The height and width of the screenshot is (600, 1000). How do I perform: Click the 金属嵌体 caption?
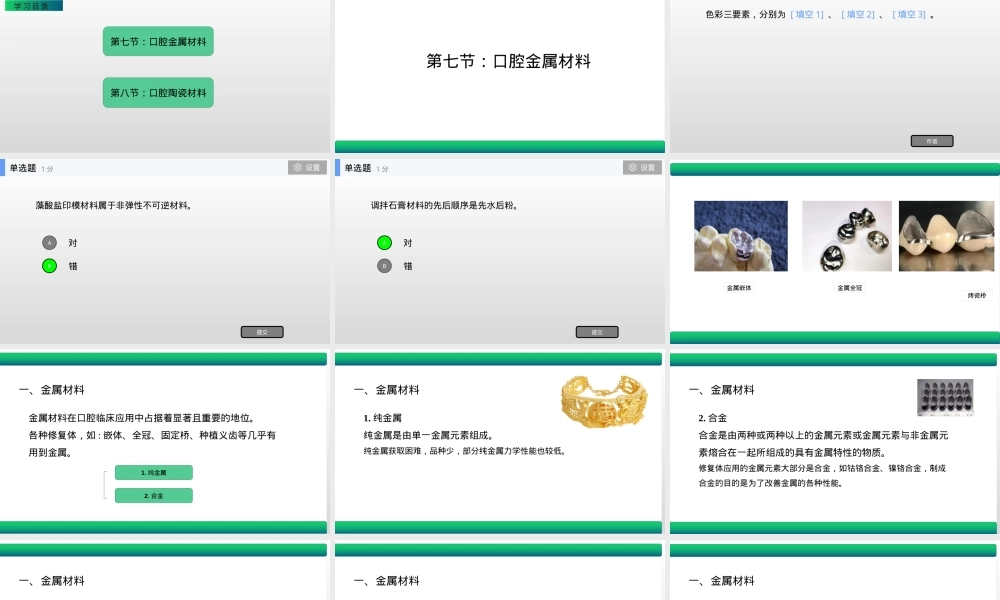(739, 288)
